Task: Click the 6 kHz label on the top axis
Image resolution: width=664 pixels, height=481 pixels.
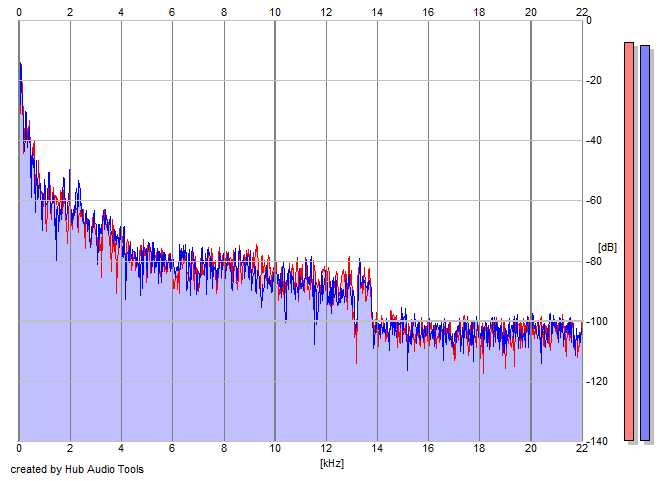Action: tap(172, 12)
